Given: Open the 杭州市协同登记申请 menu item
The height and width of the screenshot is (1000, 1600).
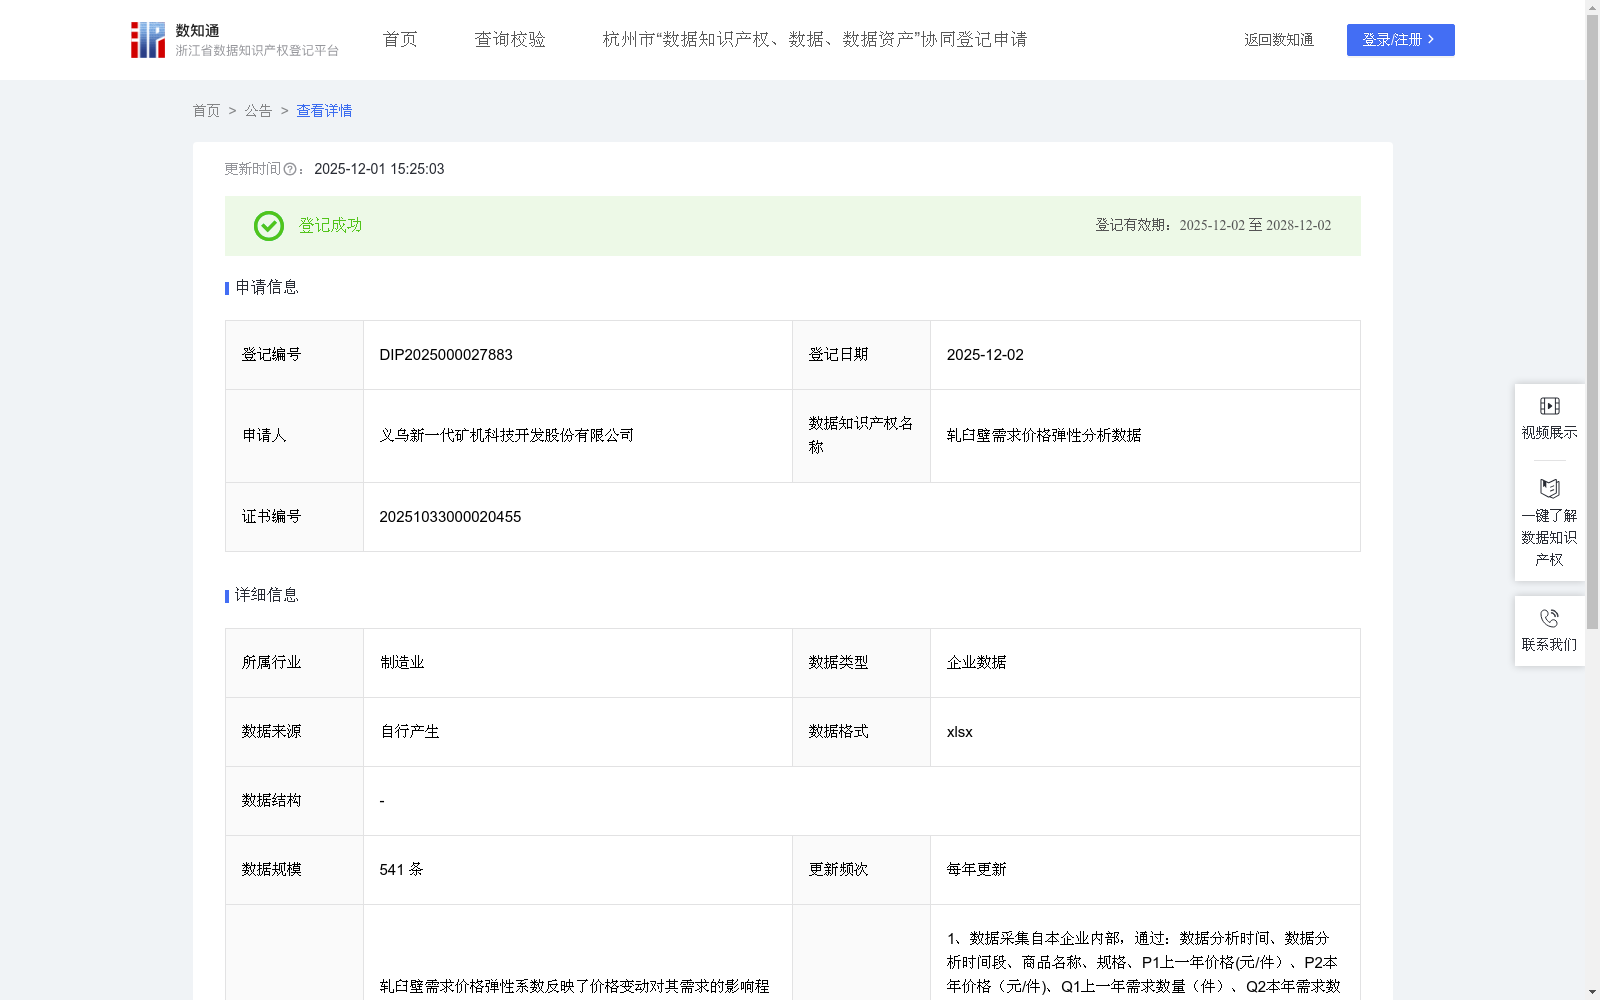Looking at the screenshot, I should (815, 40).
